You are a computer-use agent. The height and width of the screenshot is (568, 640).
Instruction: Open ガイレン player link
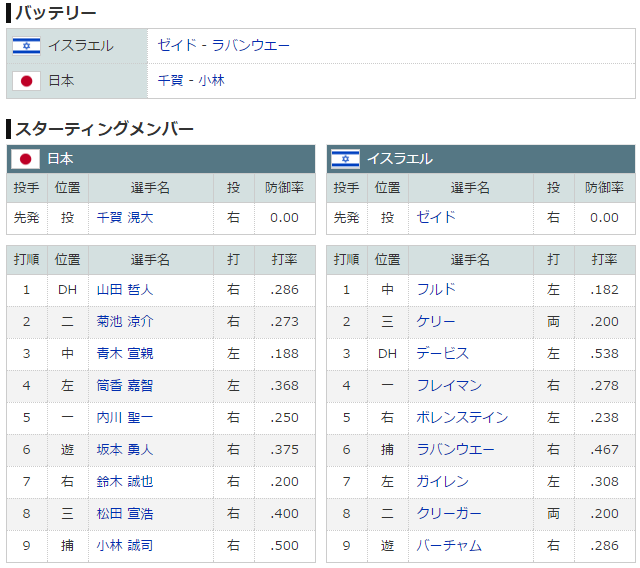coord(442,481)
